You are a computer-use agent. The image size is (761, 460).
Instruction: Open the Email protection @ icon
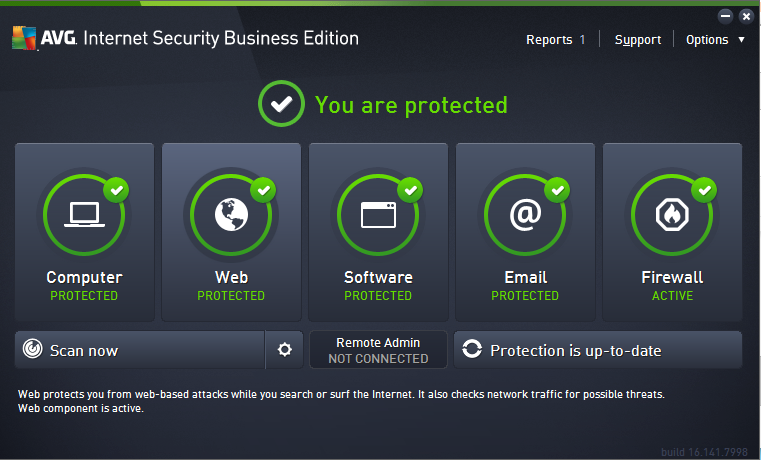[x=525, y=214]
